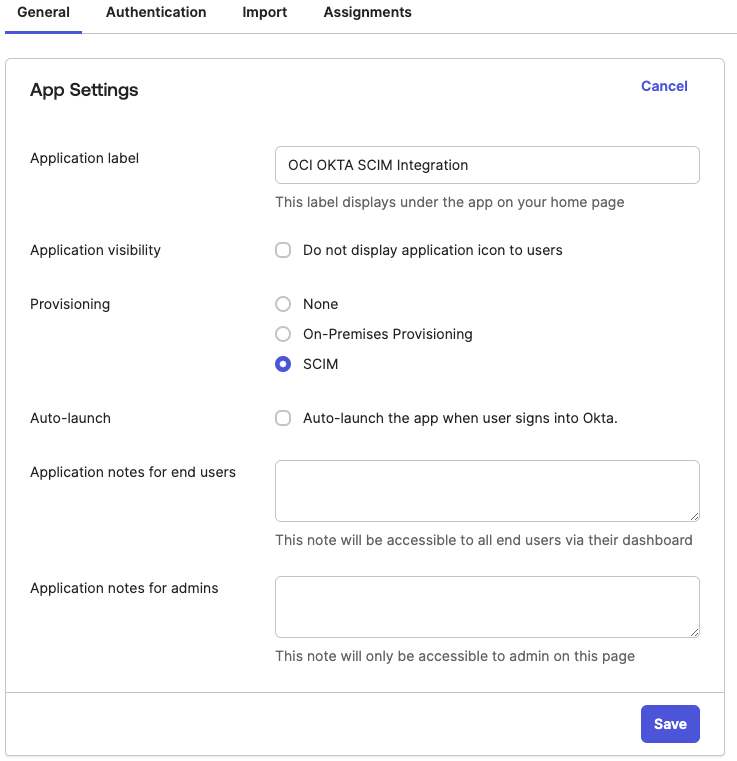Click the 'Application label' field label
737x761 pixels.
[x=85, y=158]
